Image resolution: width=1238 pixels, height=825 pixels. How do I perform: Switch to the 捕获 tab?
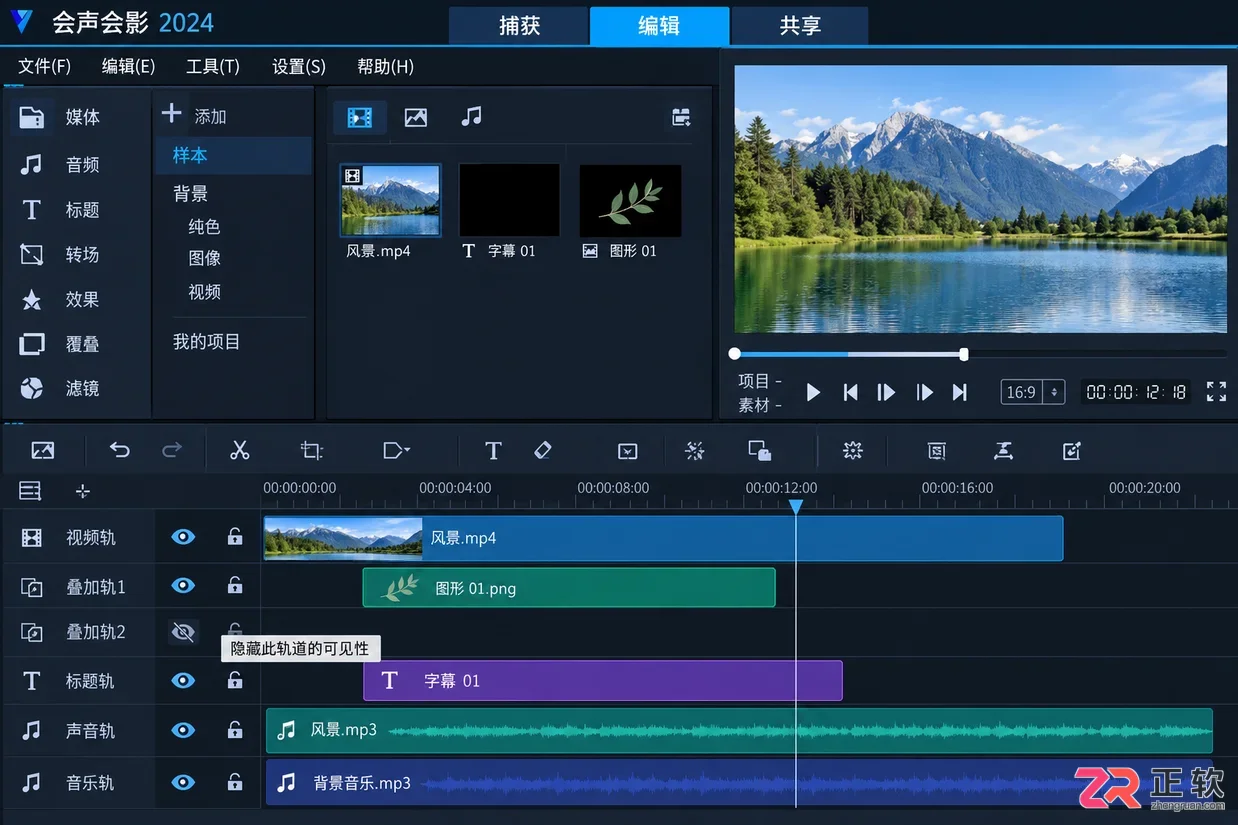(x=519, y=26)
